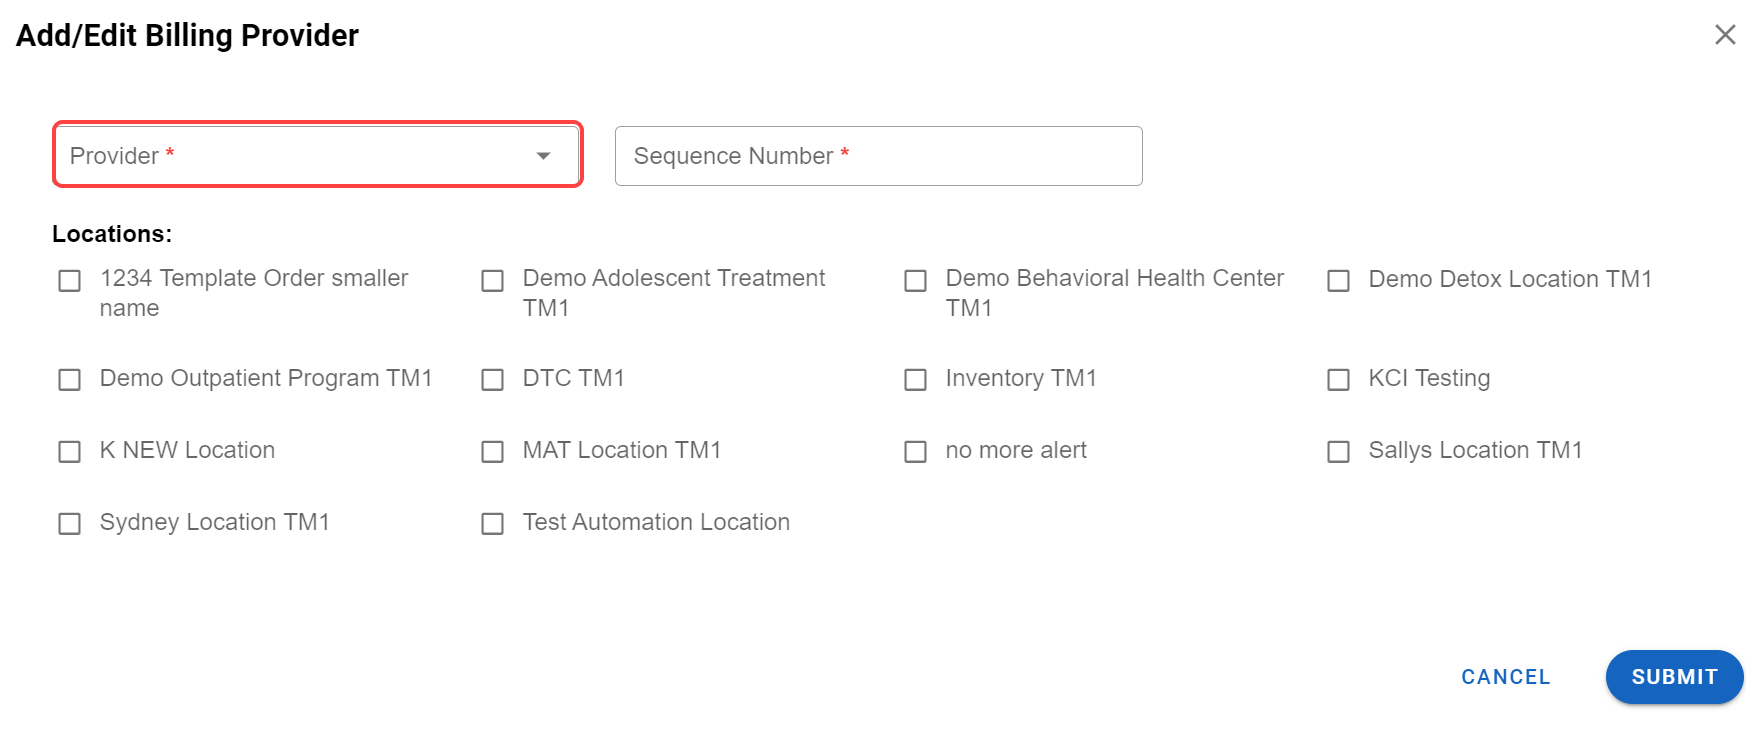Select the Inventory TM1 checkbox

click(916, 380)
